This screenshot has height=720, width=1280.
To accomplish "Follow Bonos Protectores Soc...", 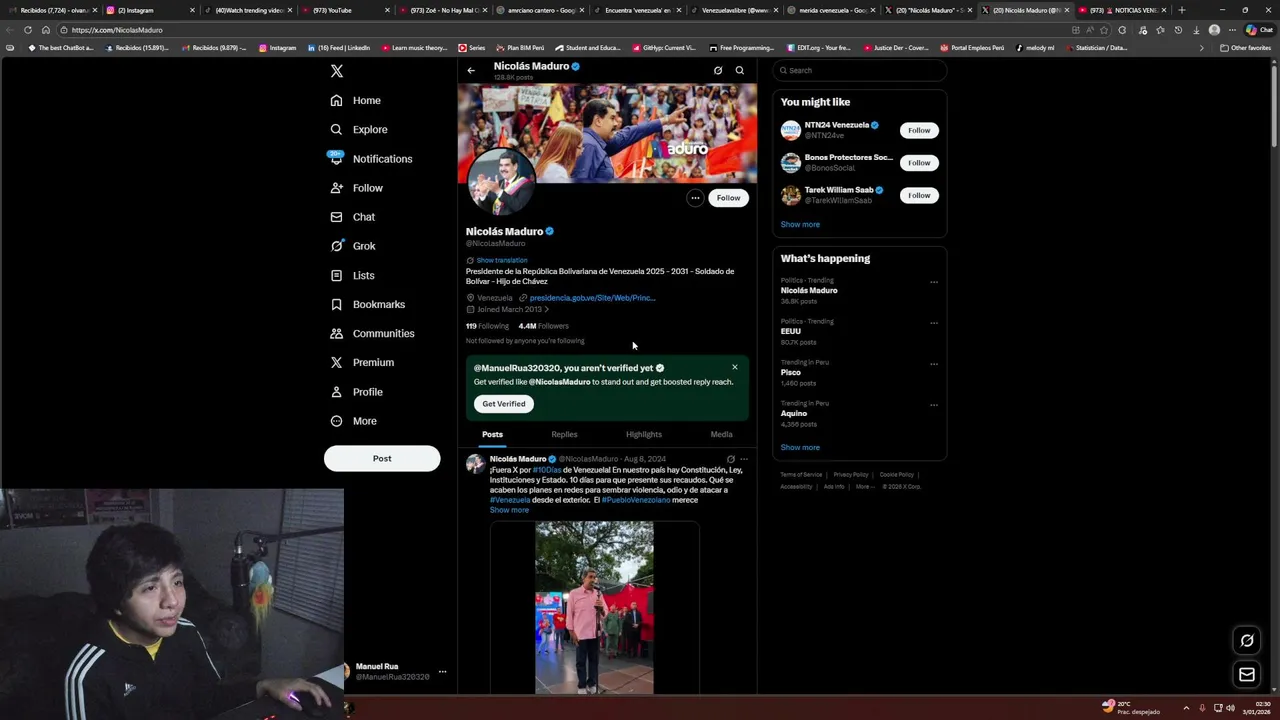I will coord(919,163).
